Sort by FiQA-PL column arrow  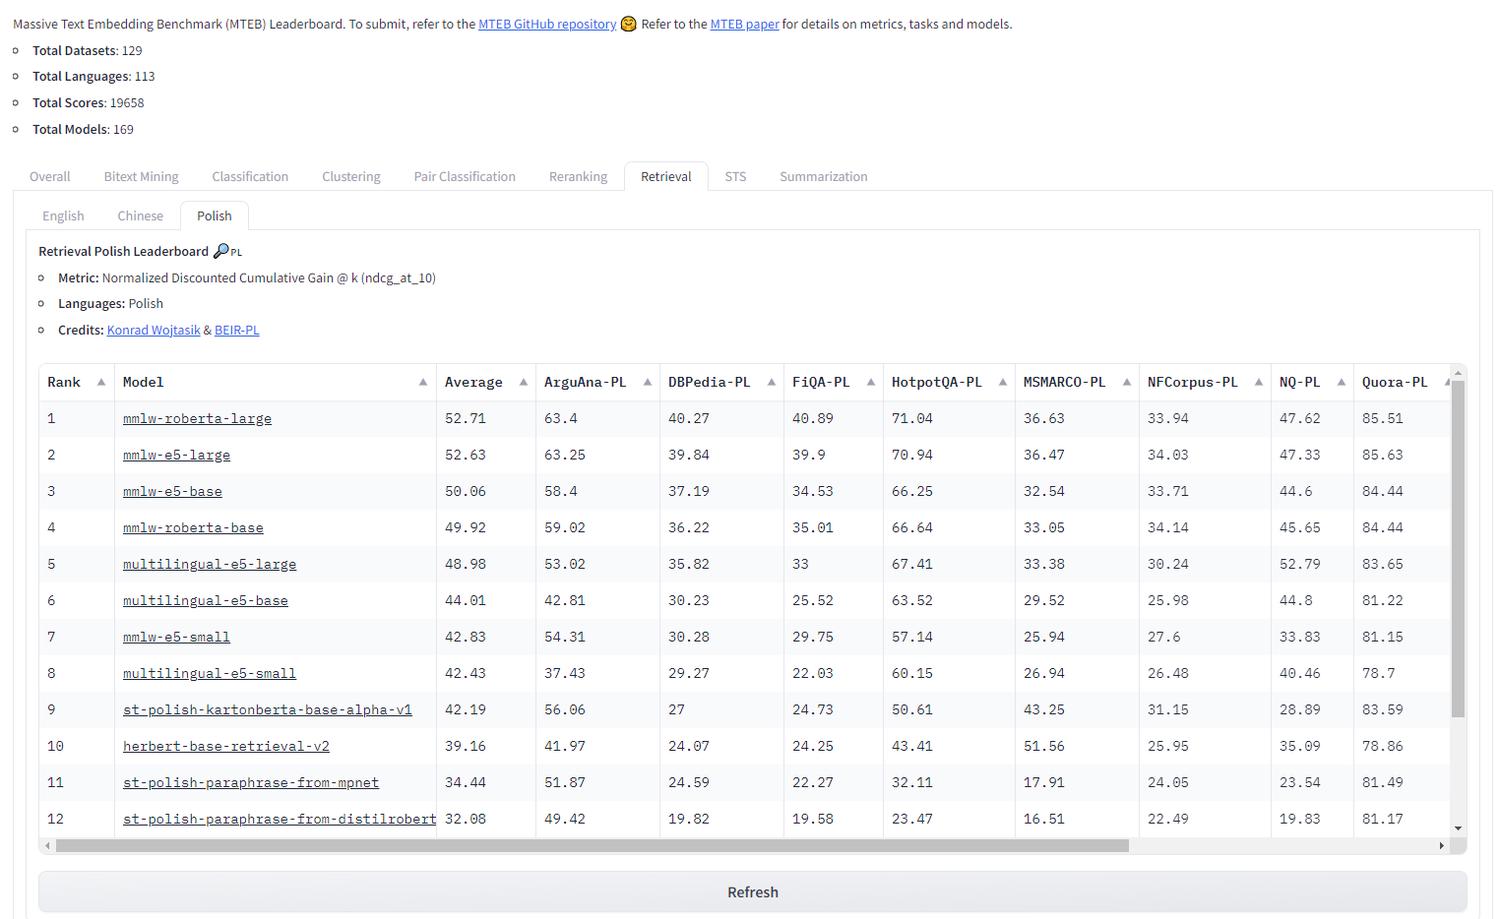pos(871,382)
